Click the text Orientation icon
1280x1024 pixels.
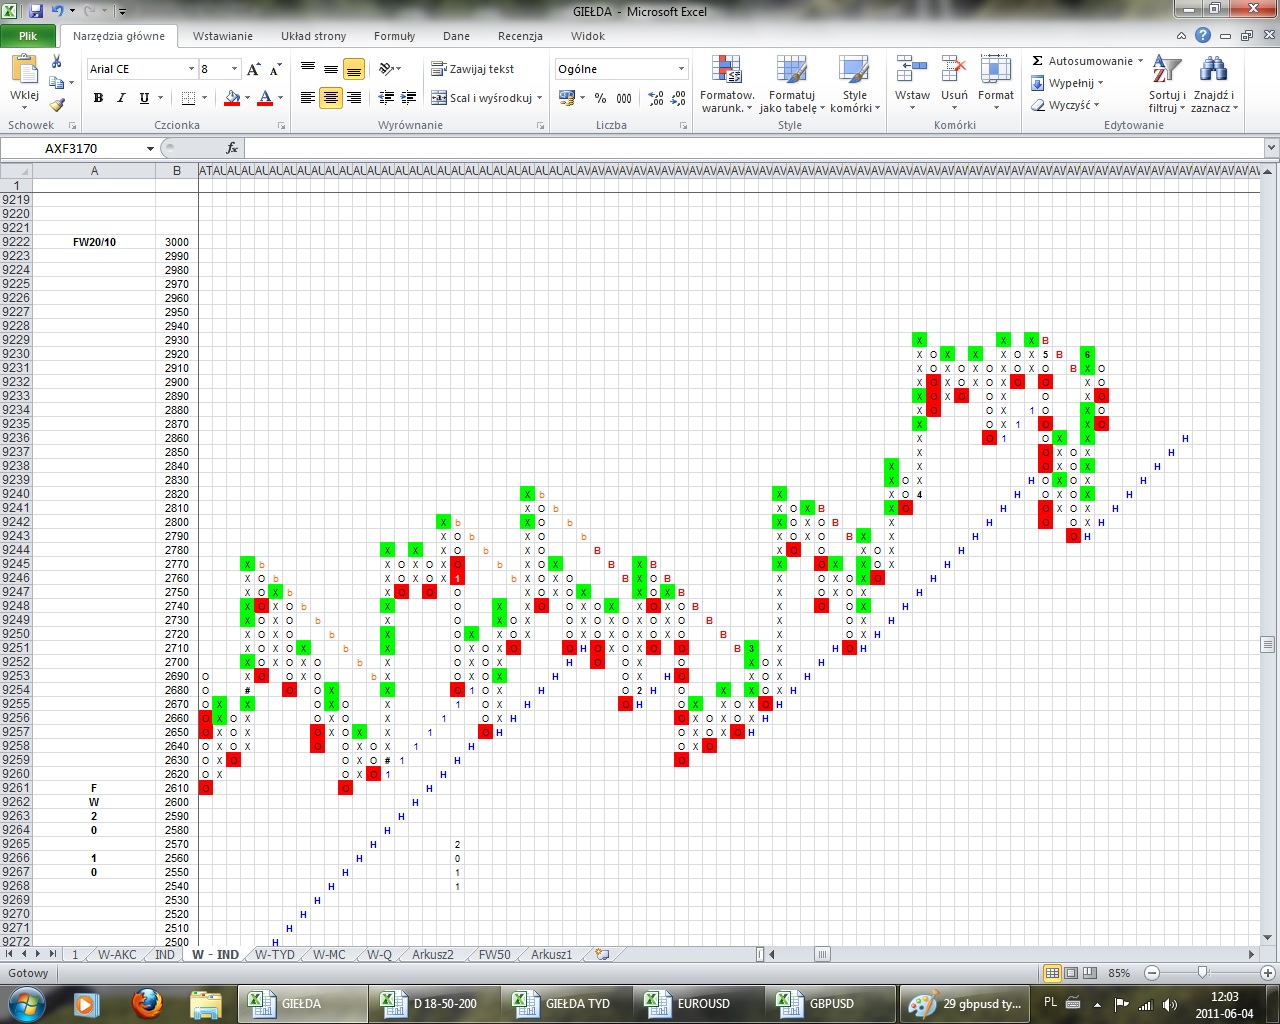pyautogui.click(x=387, y=69)
